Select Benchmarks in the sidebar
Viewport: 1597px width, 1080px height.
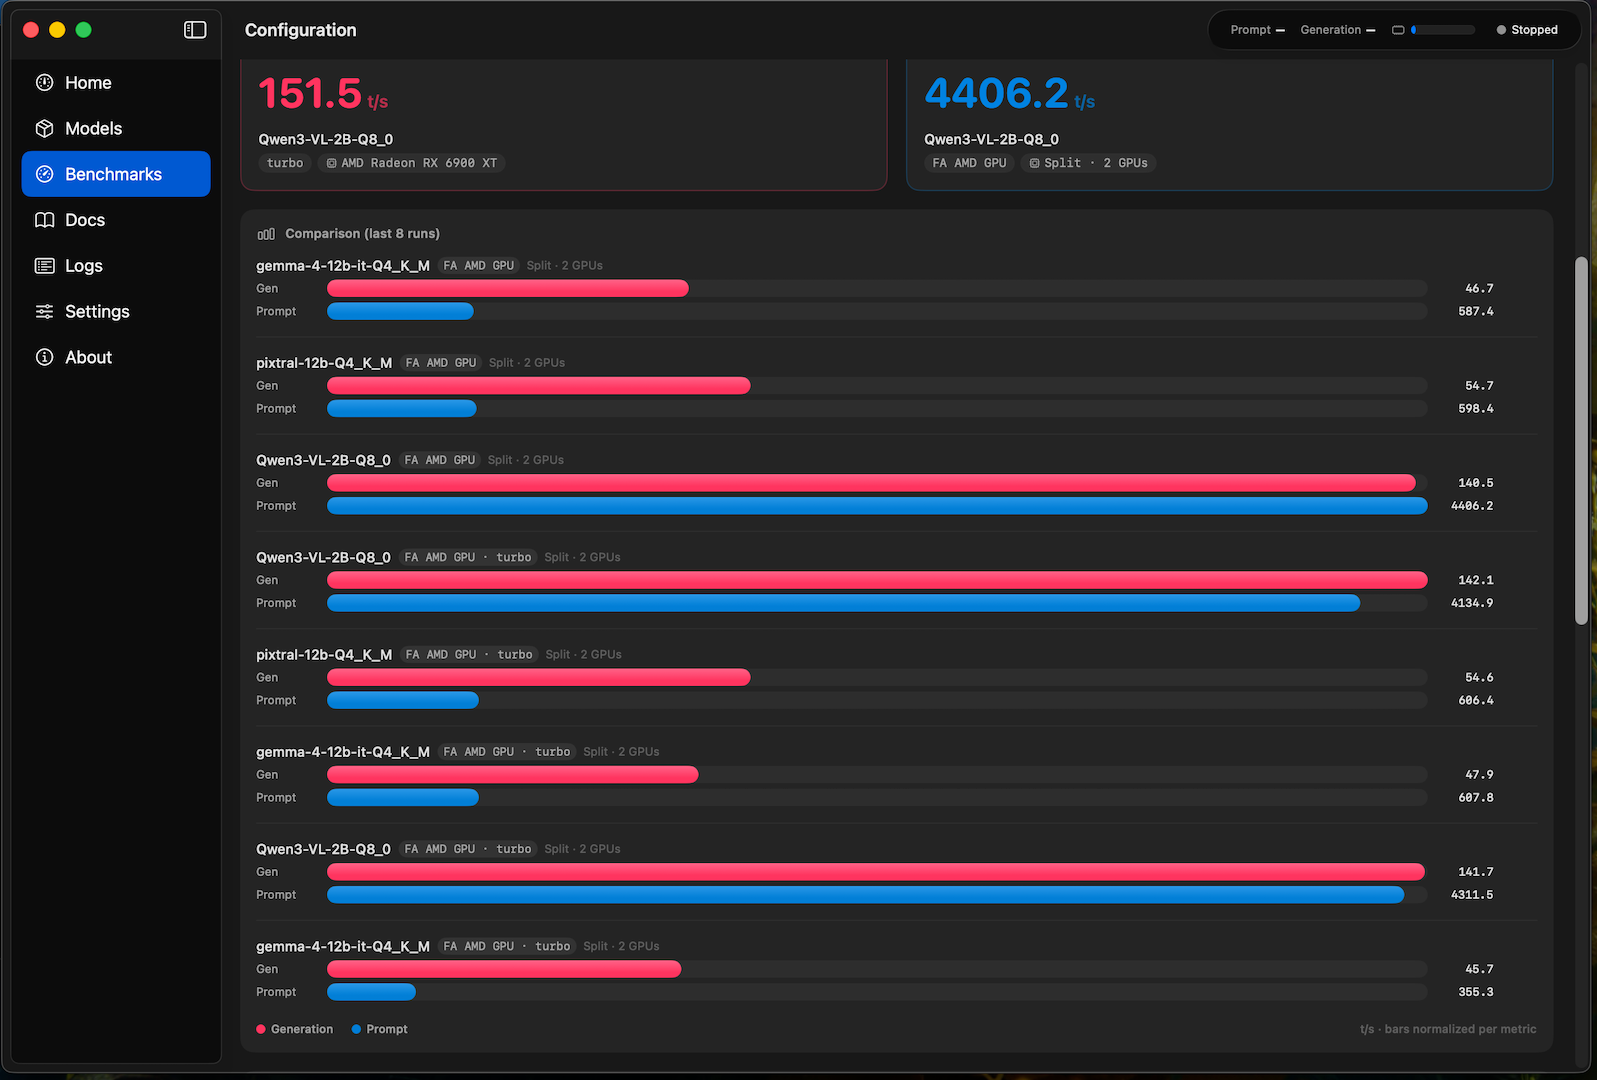(116, 174)
